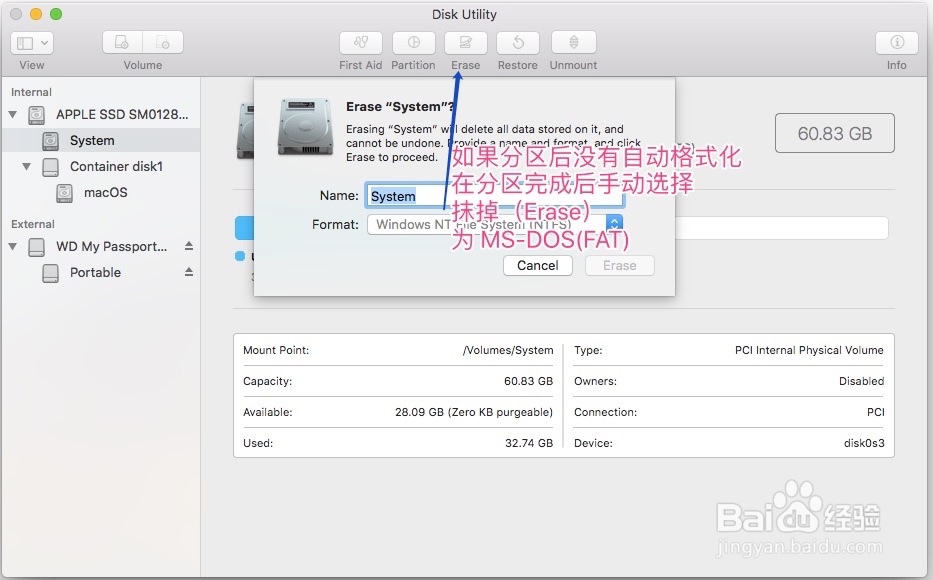
Task: Click the PCI Internal Physical Volume type
Action: [809, 350]
